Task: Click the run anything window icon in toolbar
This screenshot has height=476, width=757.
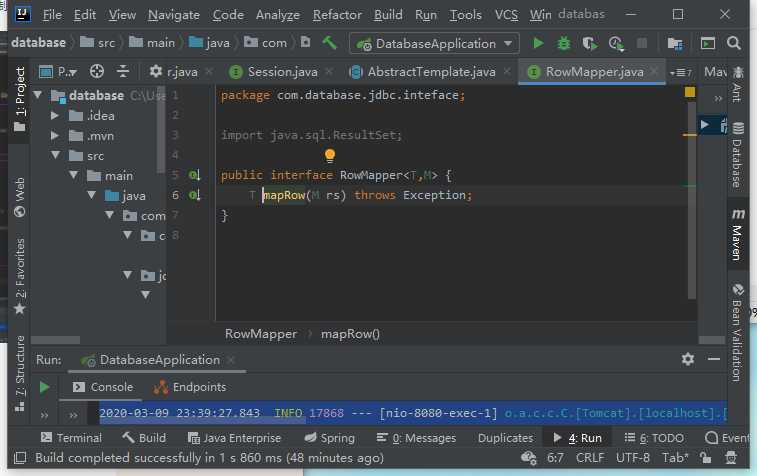Action: [708, 43]
